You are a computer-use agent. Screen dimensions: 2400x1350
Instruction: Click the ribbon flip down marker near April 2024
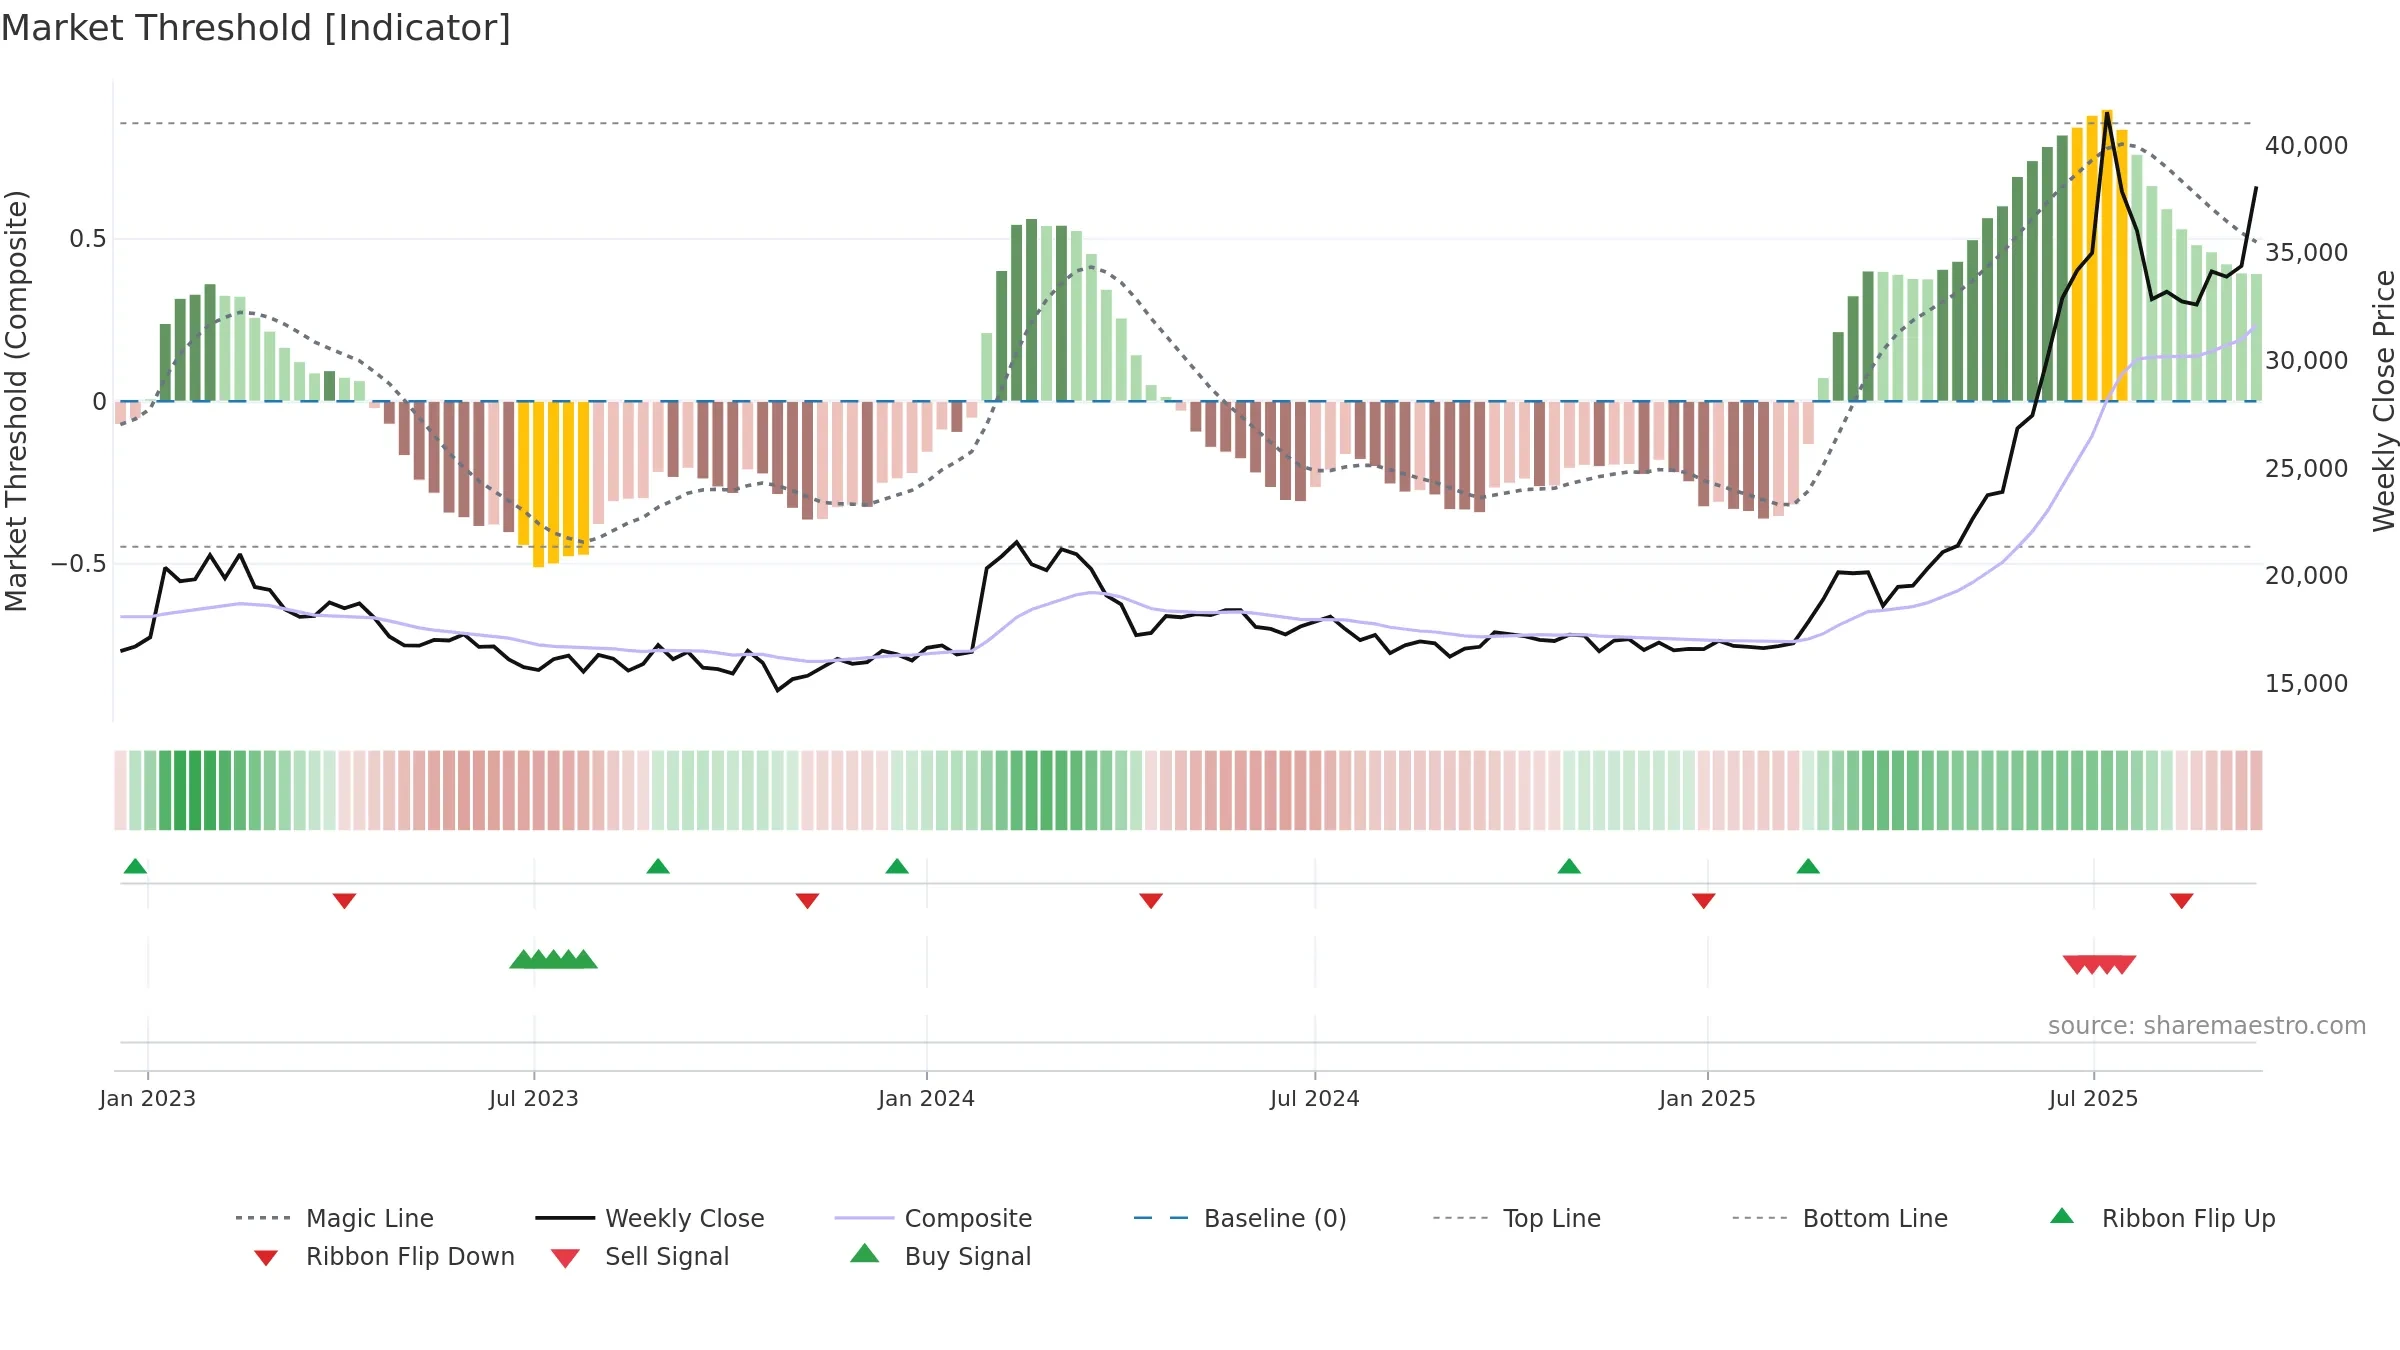[1151, 901]
